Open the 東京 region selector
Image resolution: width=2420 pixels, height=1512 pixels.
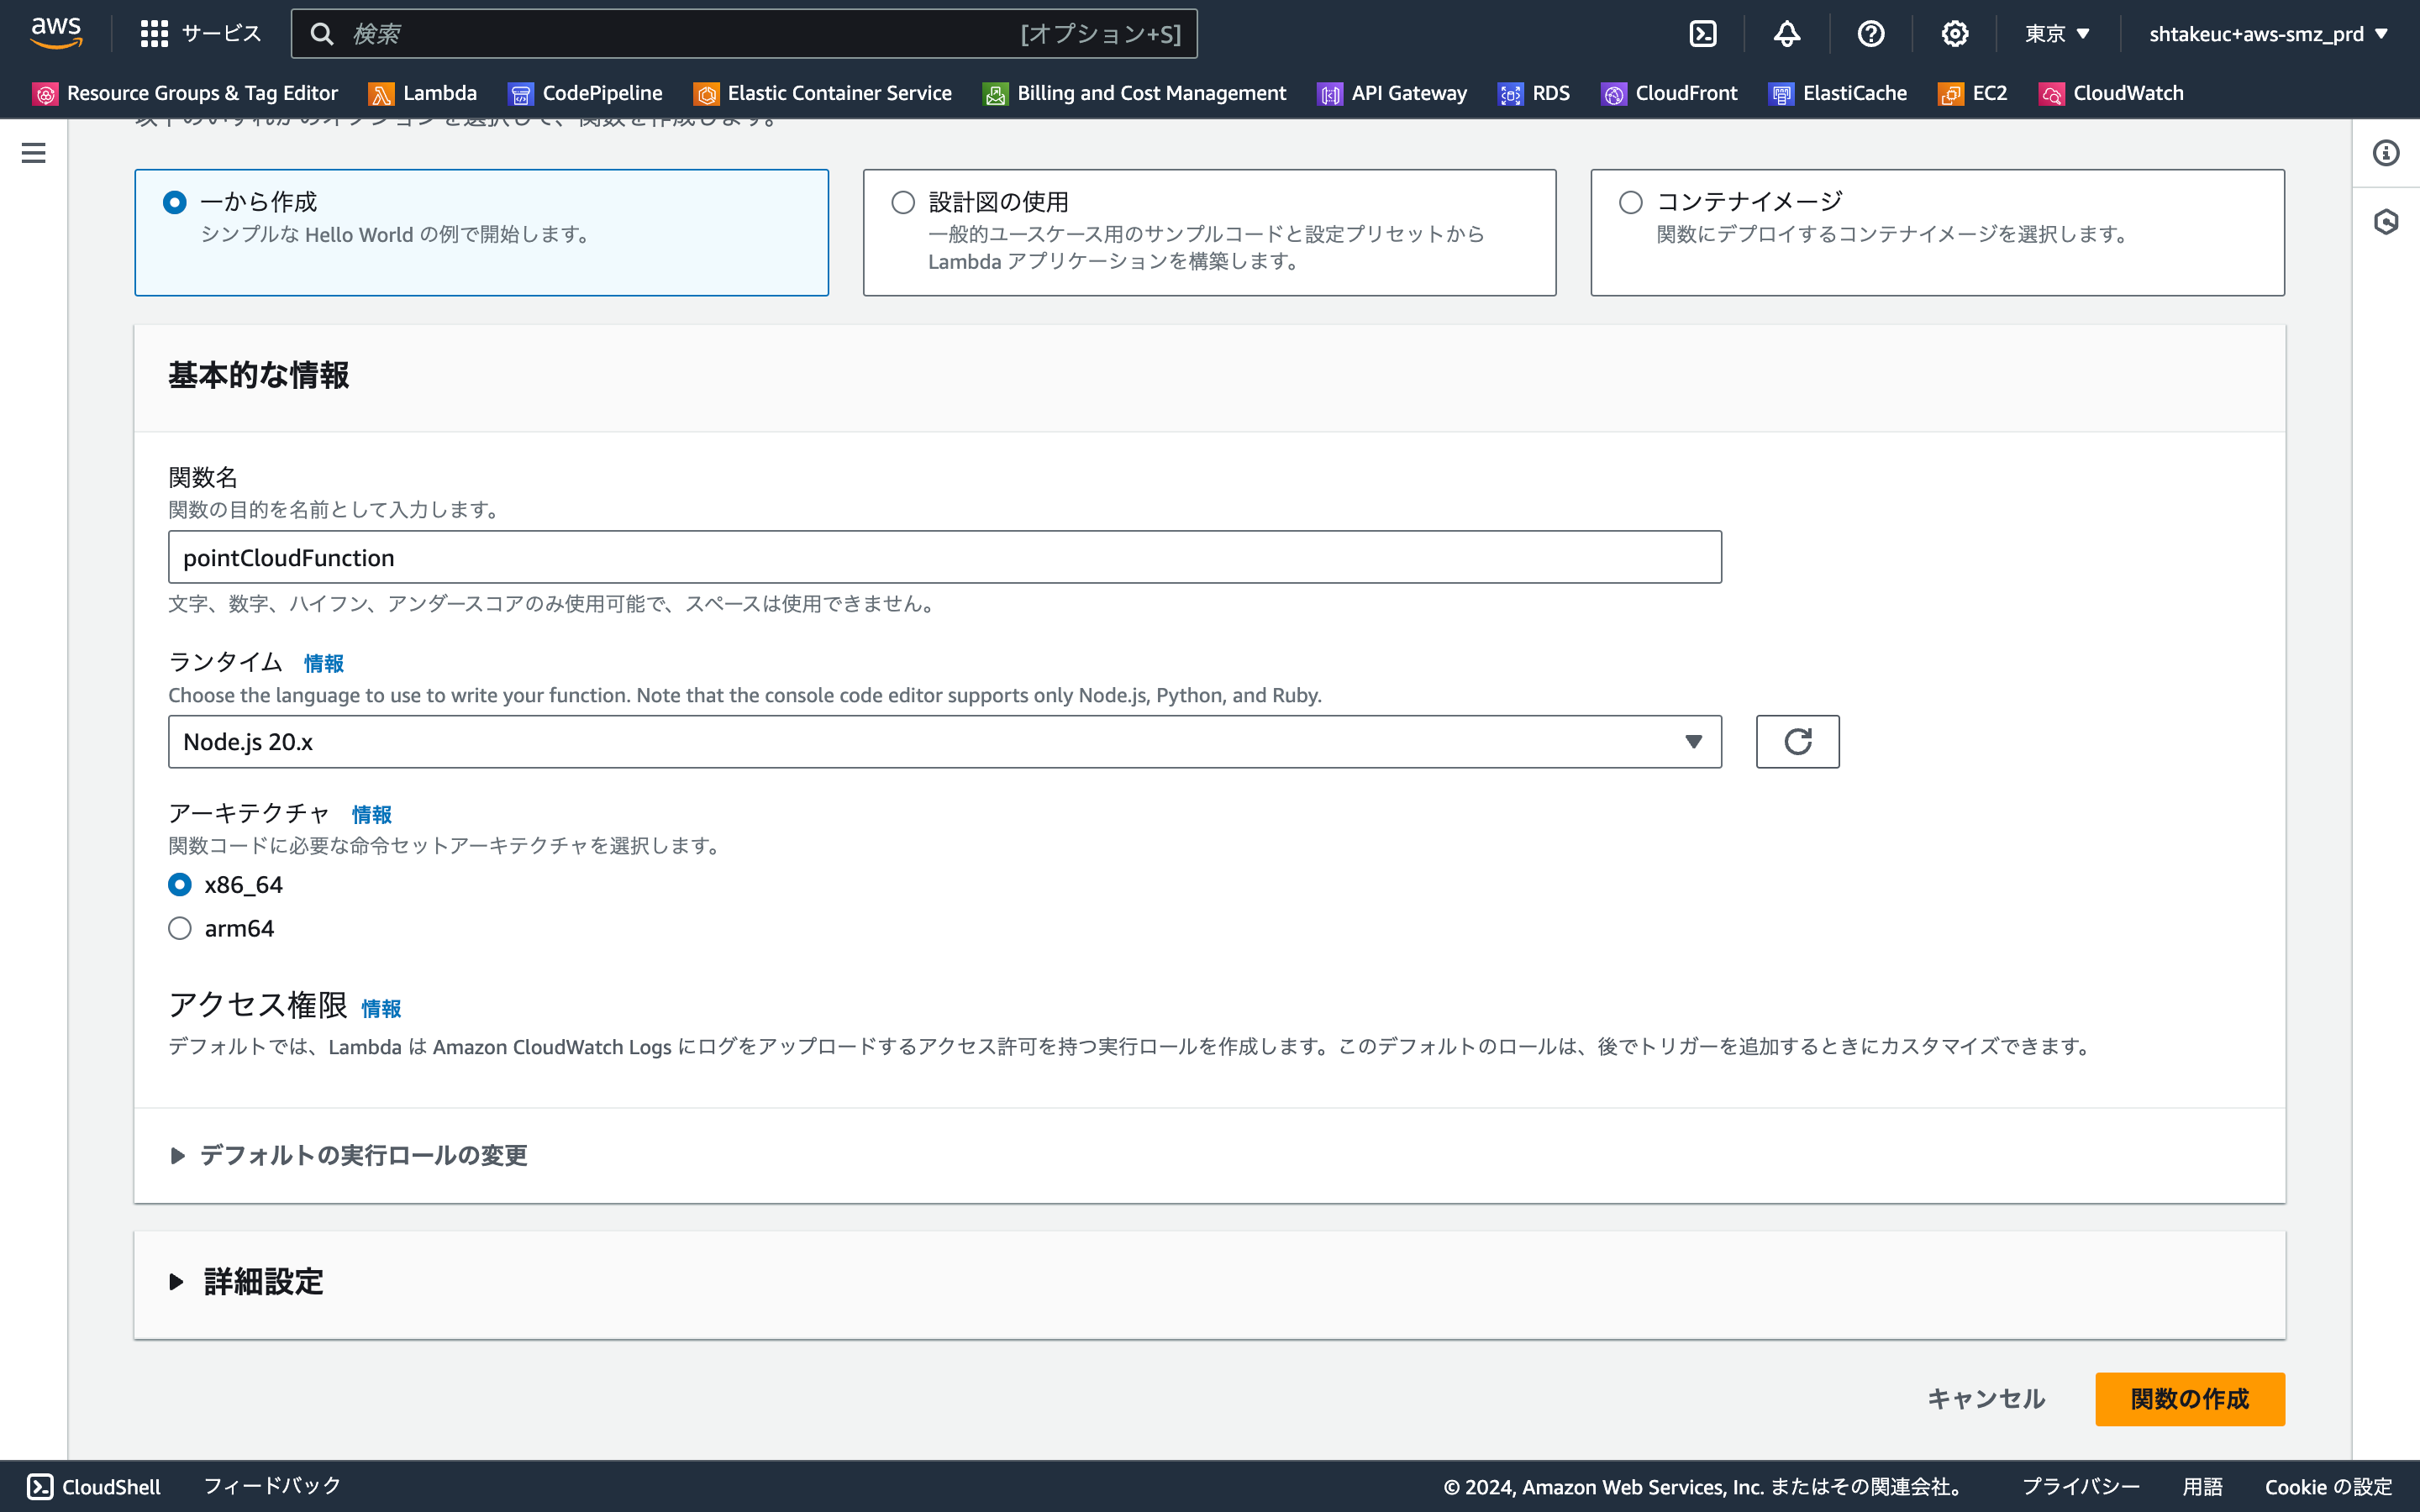2054,32
